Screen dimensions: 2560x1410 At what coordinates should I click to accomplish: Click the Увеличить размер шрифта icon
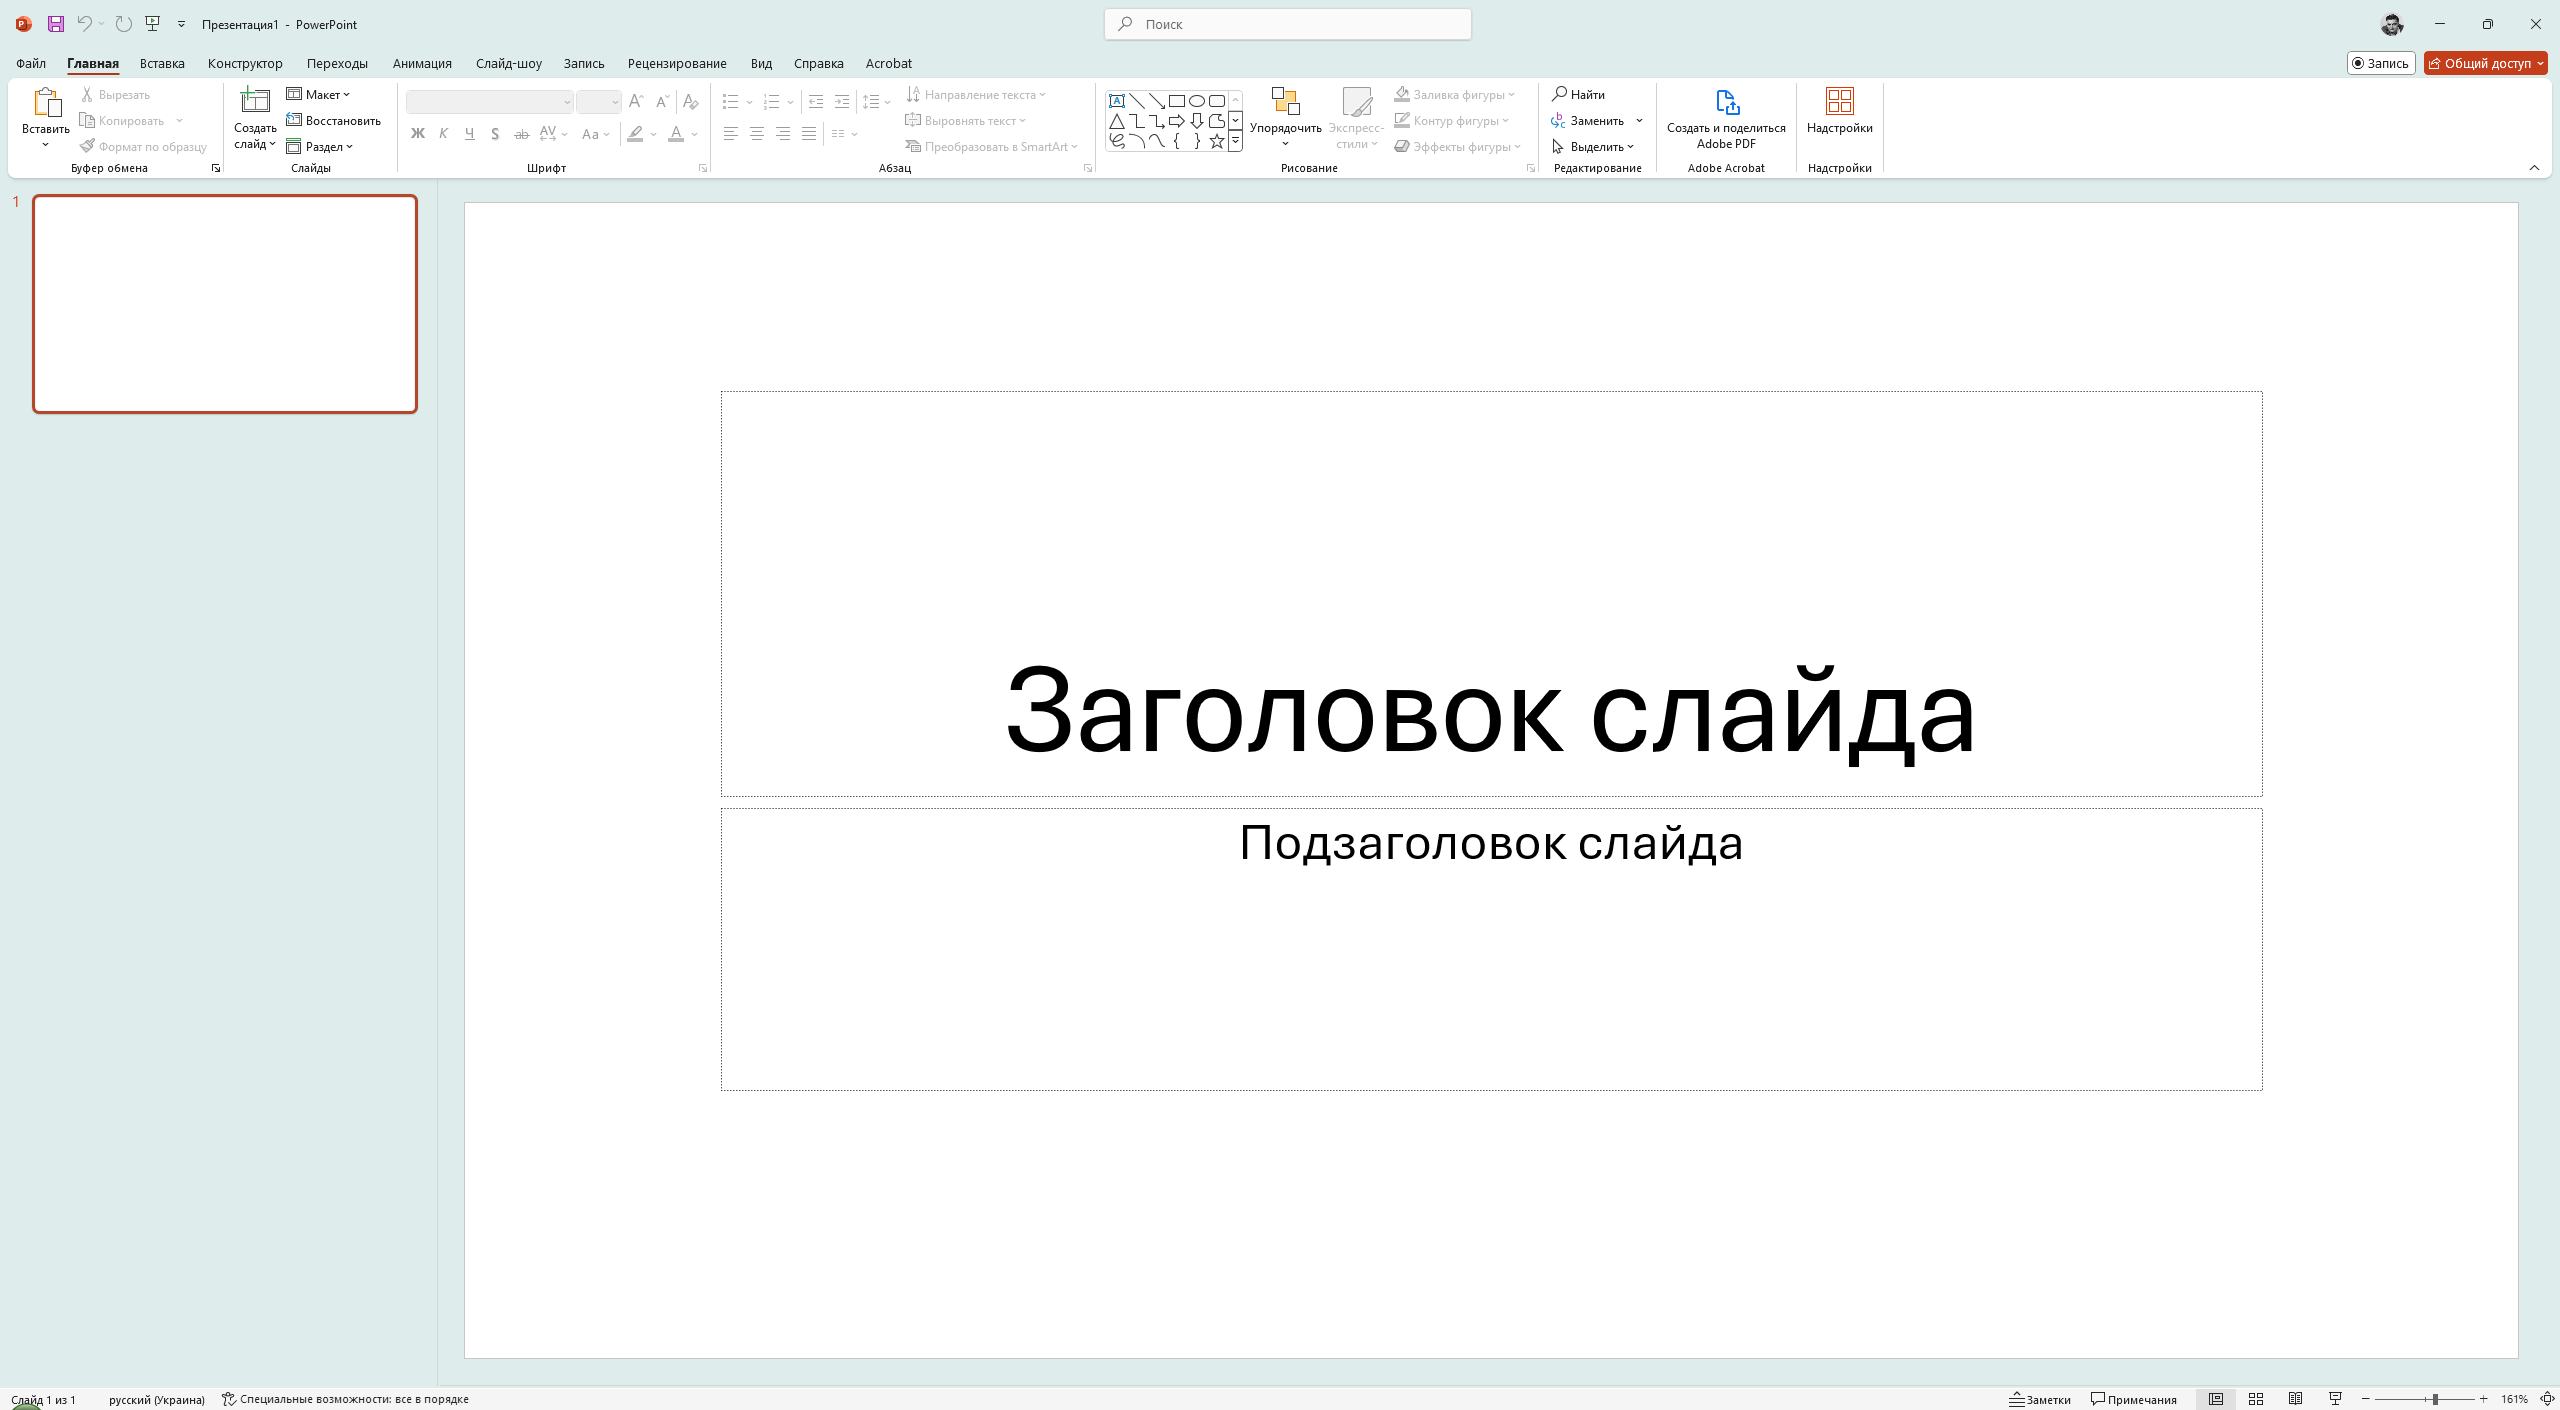coord(636,101)
